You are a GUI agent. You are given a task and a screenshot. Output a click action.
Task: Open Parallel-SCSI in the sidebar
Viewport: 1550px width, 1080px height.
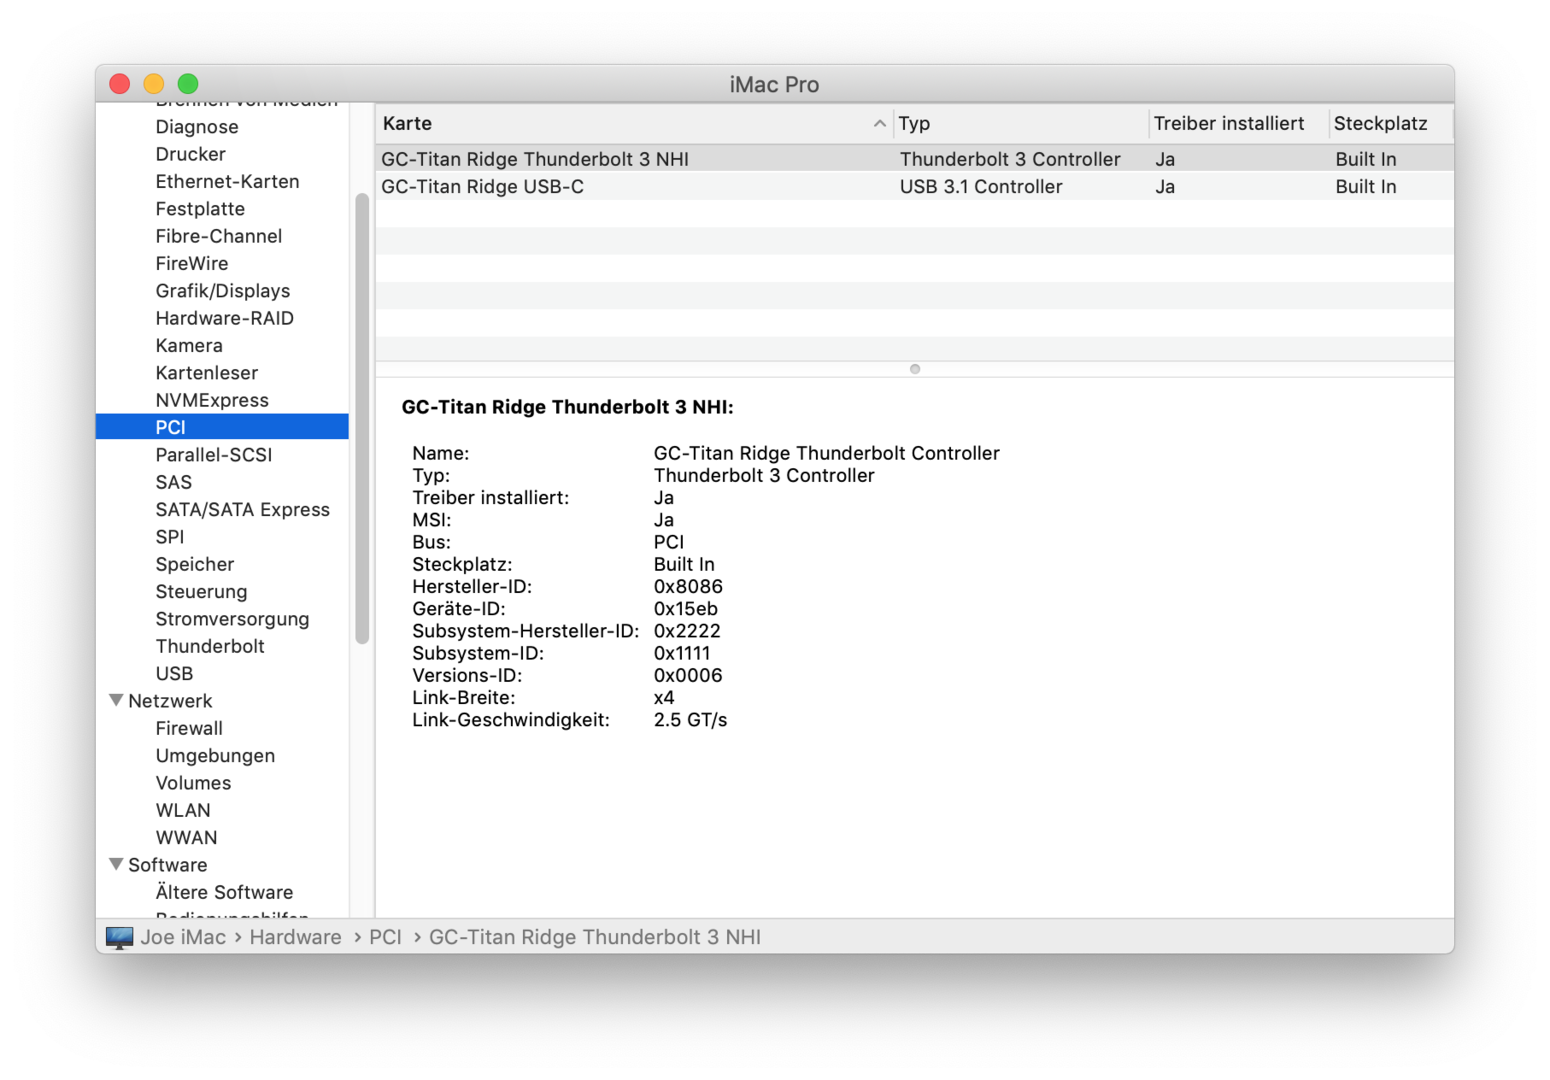click(x=213, y=455)
